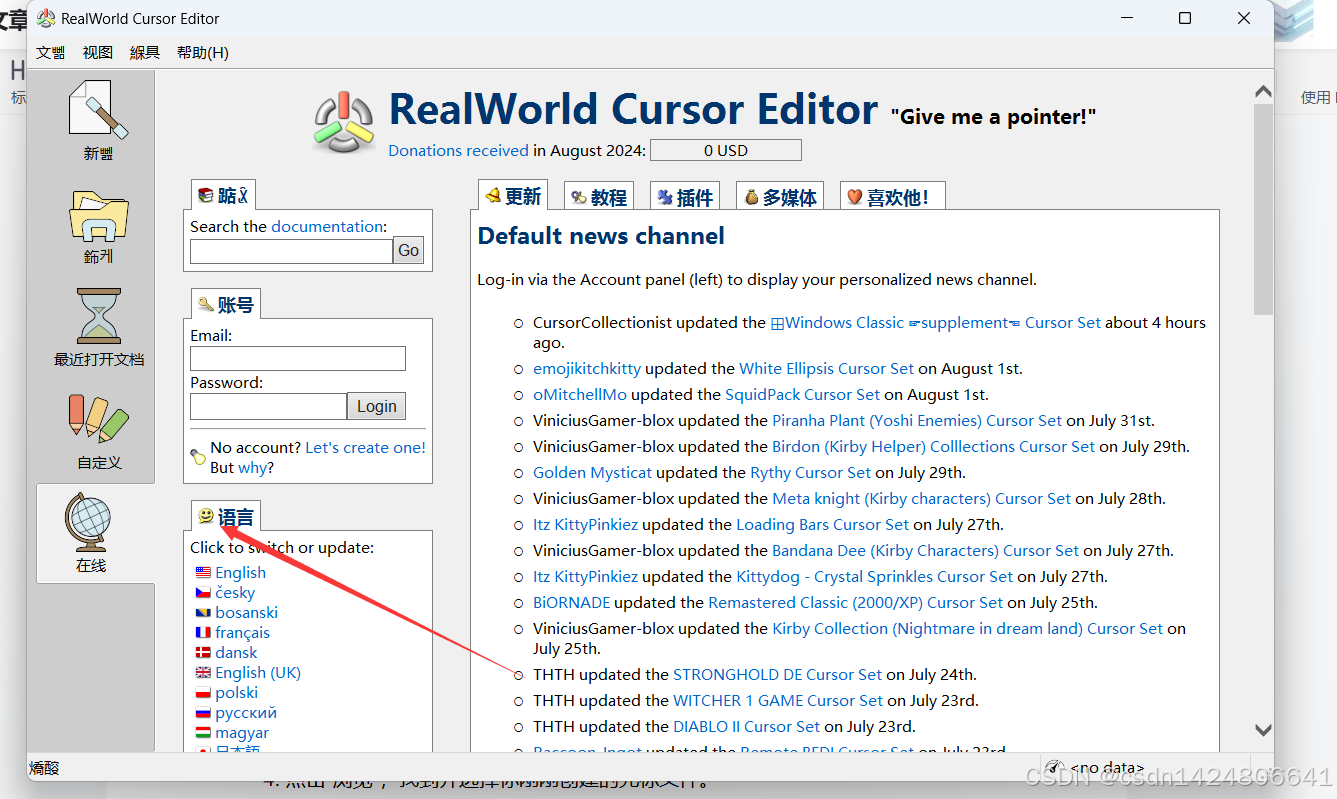Open the Help menu 帮助(H)
Image resolution: width=1337 pixels, height=799 pixels.
point(203,53)
